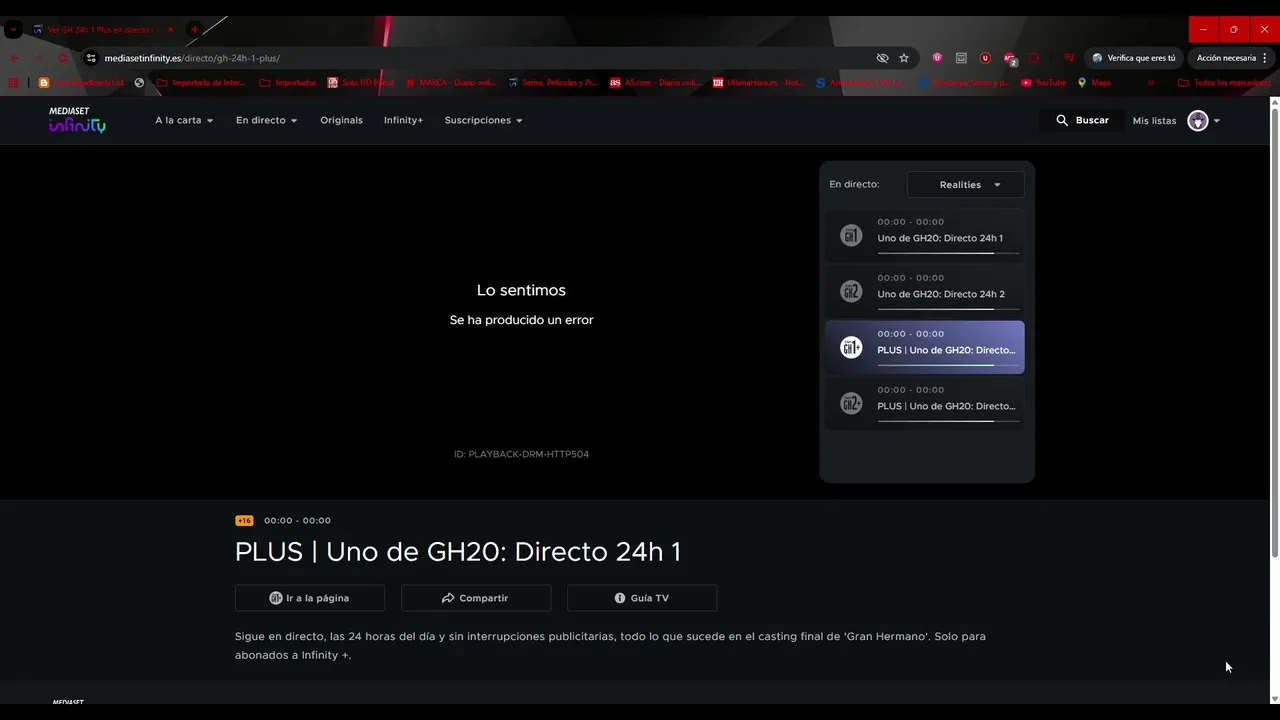
Task: Expand the En directo menu
Action: pyautogui.click(x=266, y=120)
